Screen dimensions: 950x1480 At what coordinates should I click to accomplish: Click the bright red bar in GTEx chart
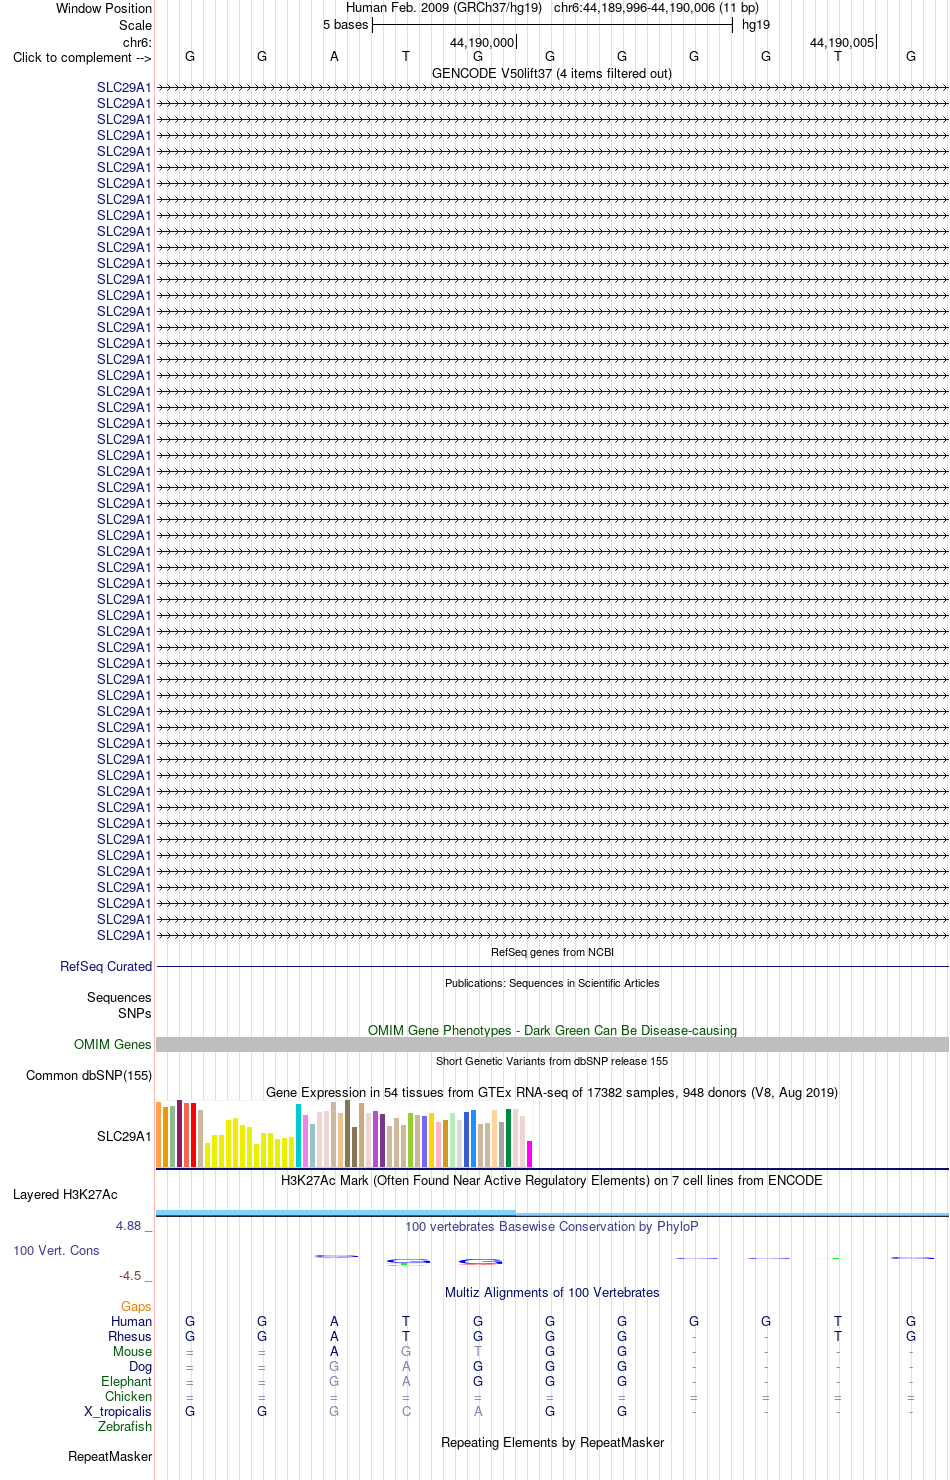193,1135
